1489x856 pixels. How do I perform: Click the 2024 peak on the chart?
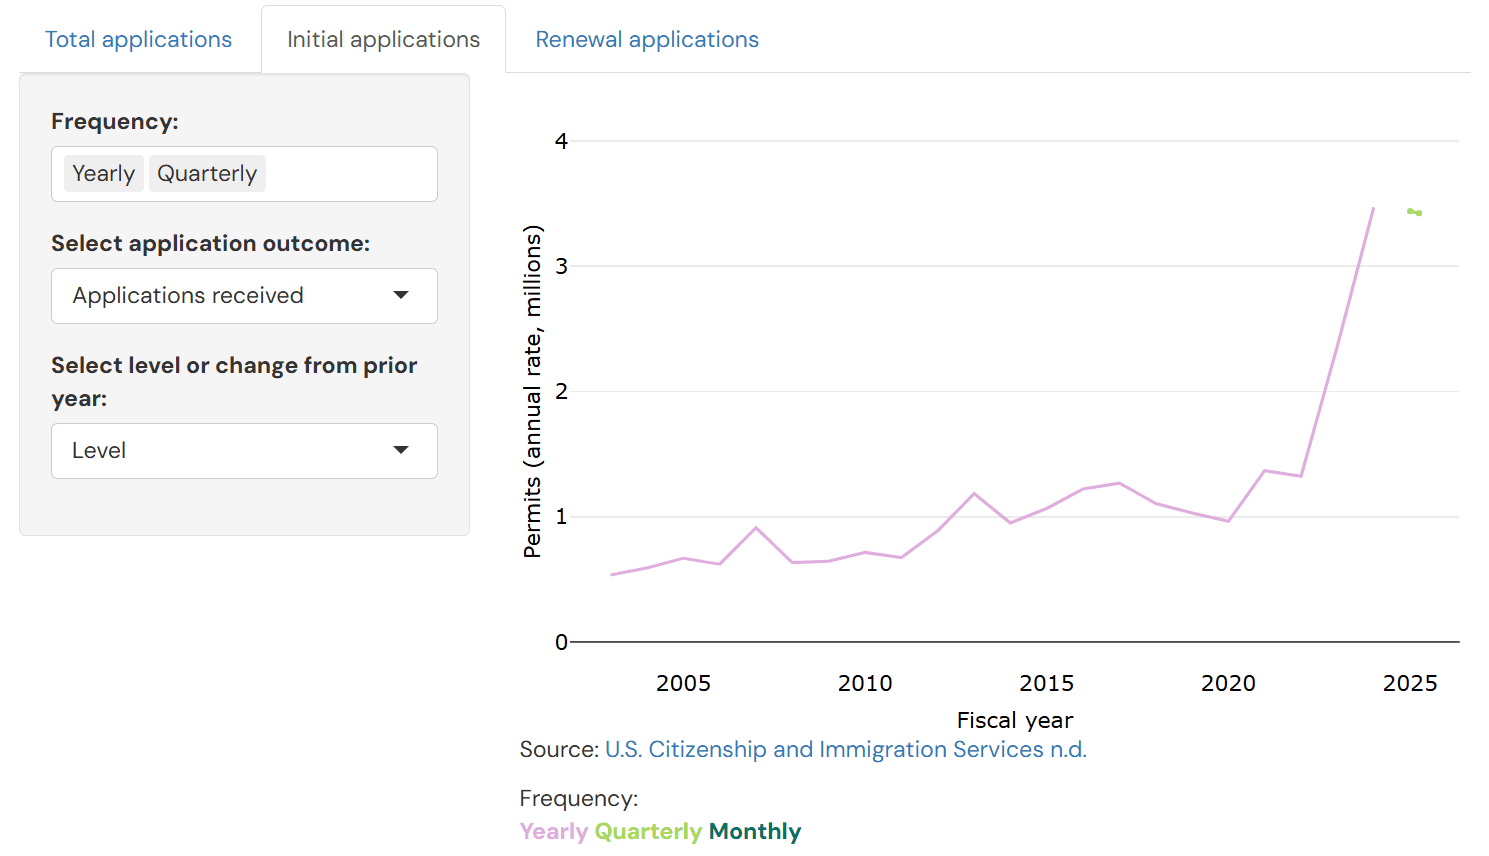point(1373,210)
